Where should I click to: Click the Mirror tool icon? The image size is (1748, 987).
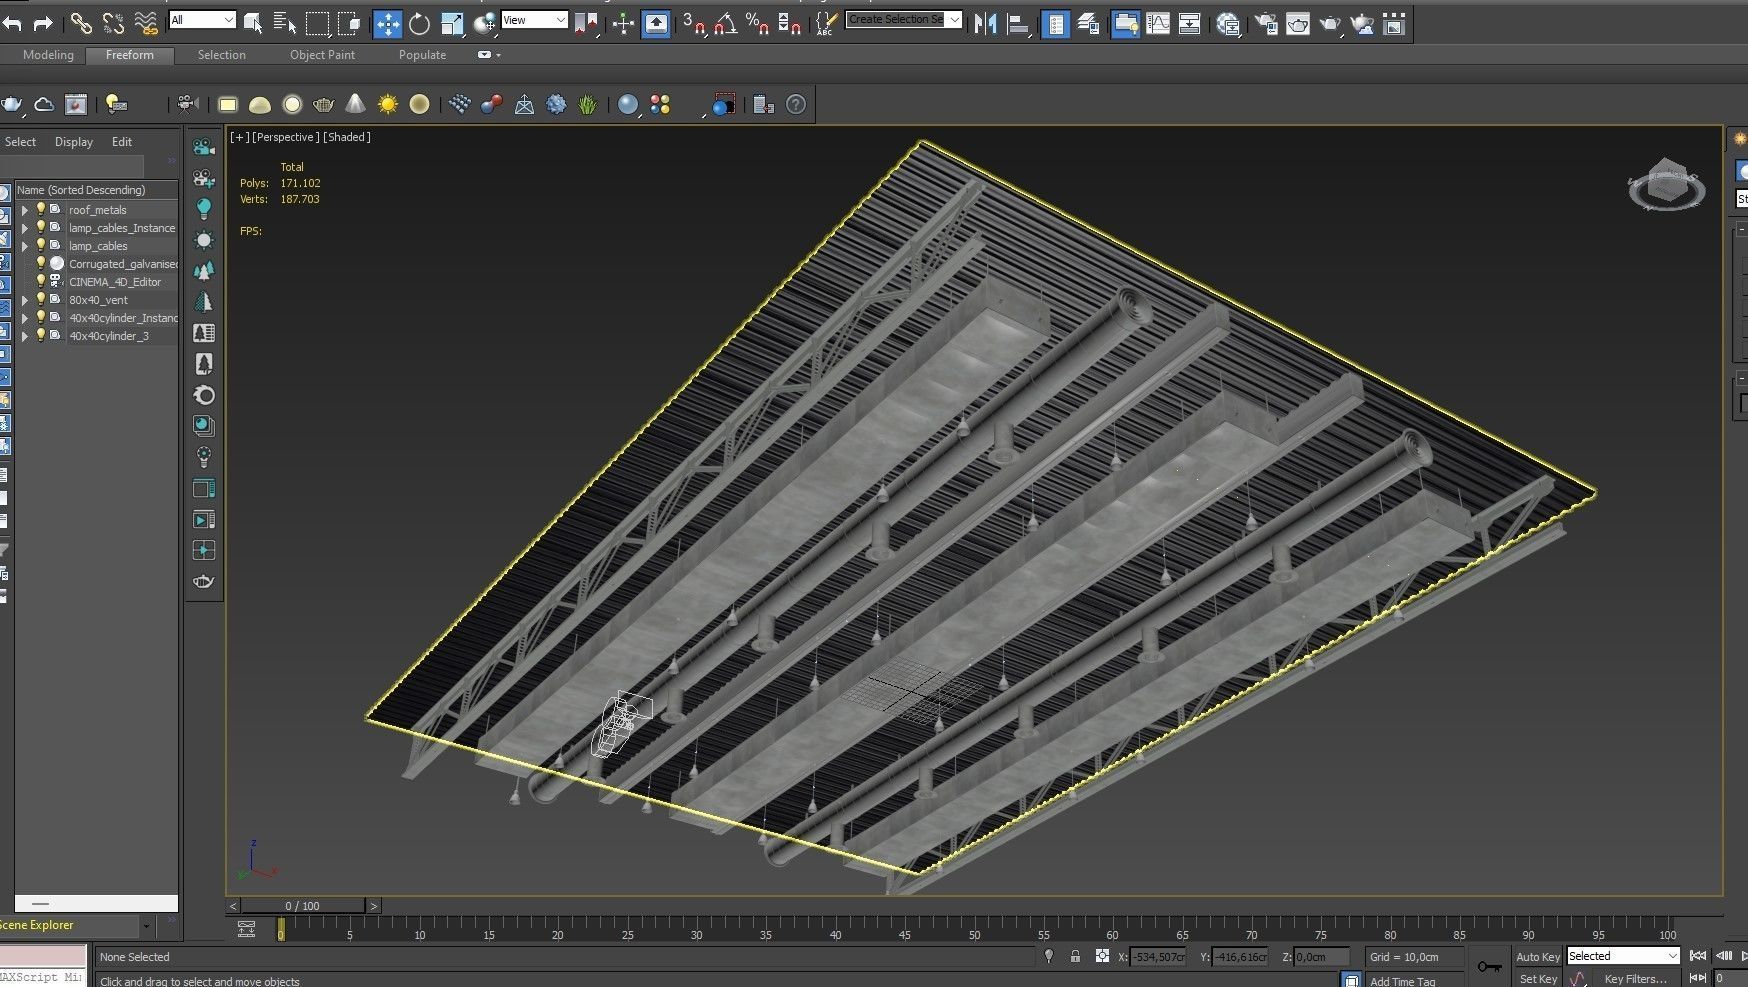click(986, 23)
